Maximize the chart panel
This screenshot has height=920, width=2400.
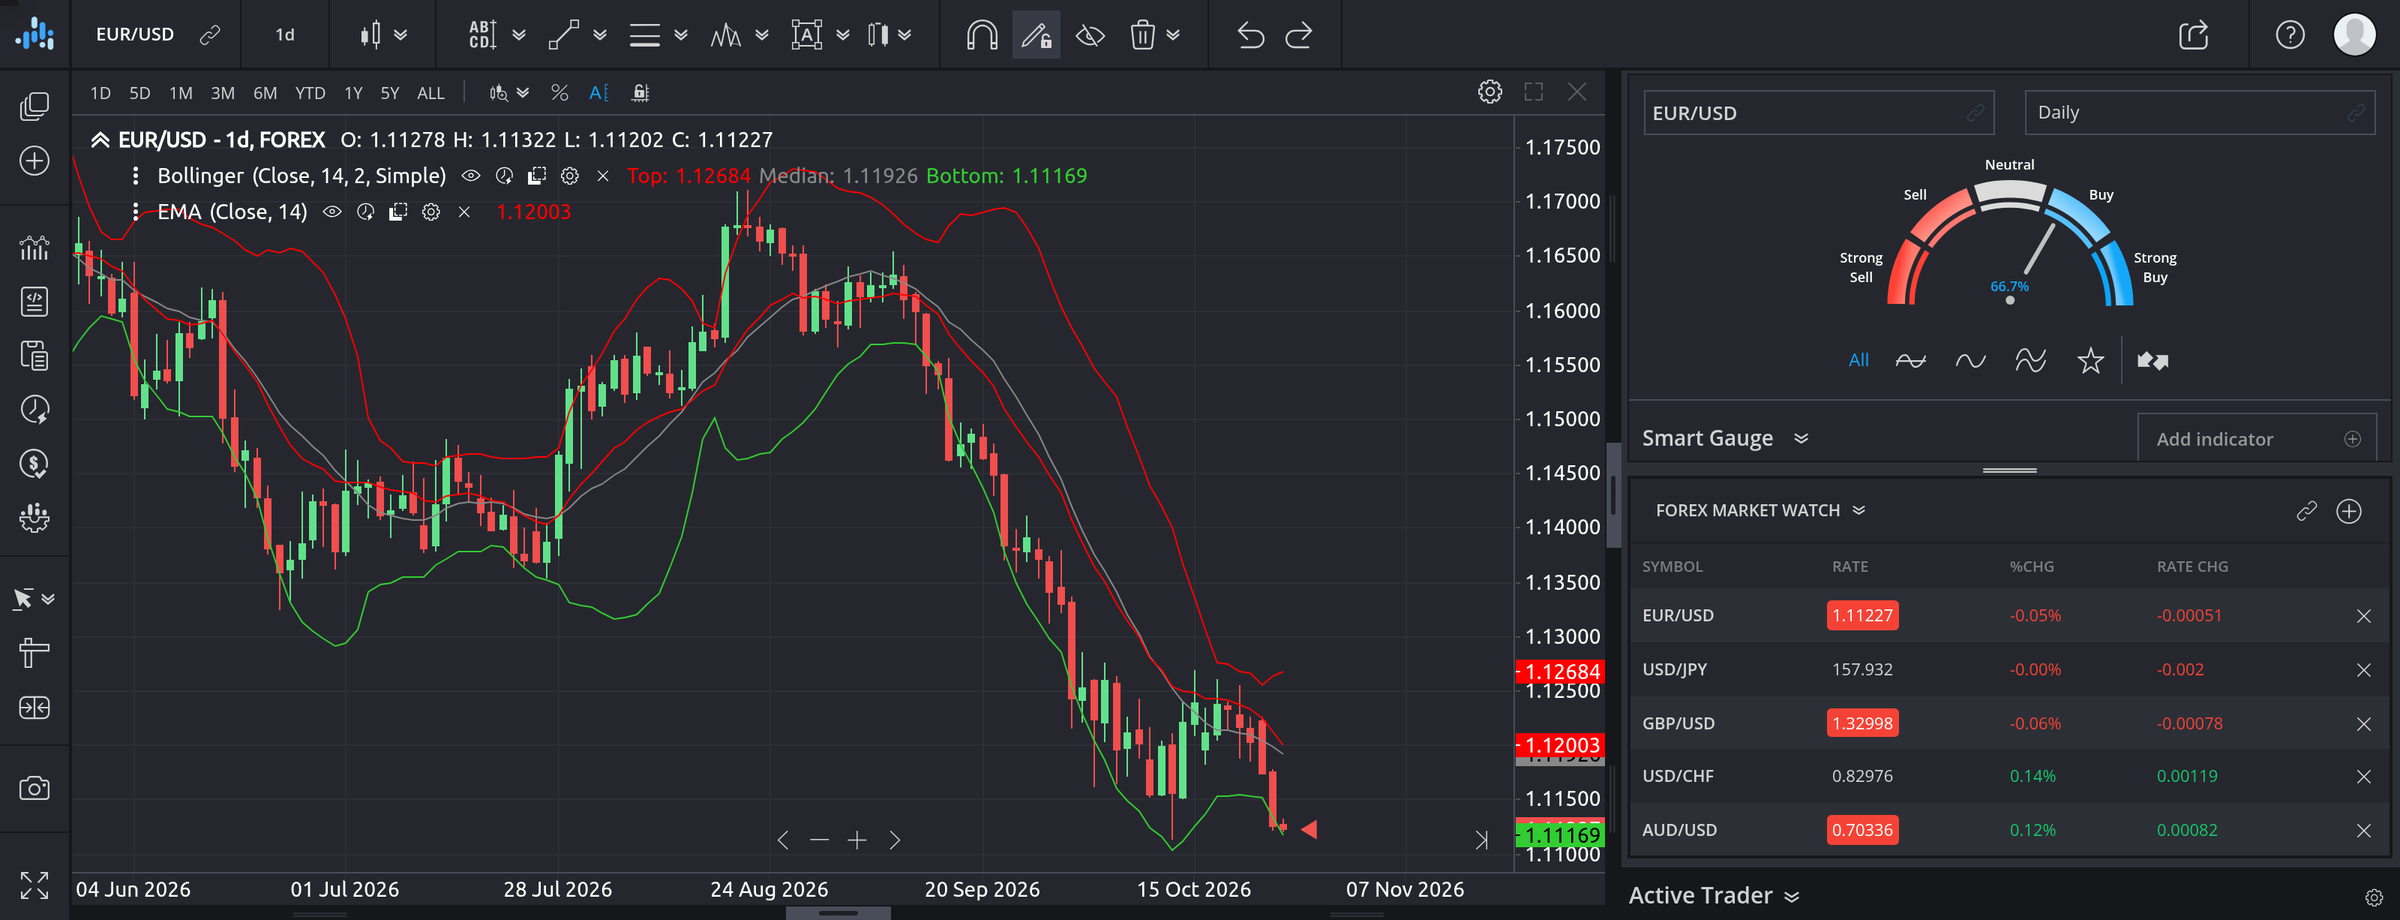[x=1533, y=92]
